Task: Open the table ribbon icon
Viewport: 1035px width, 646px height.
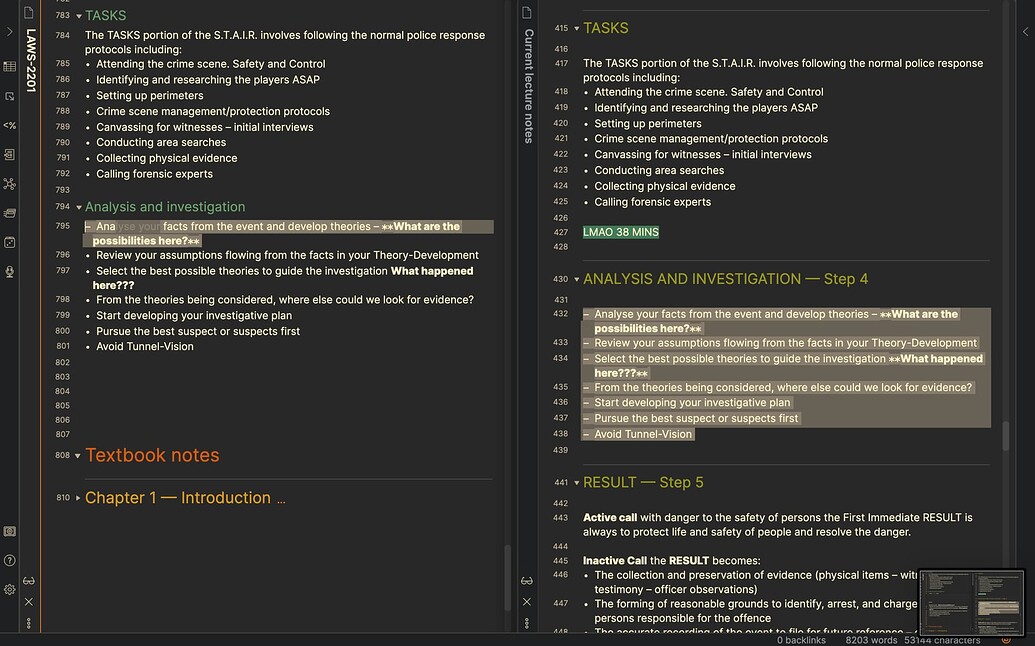Action: (x=9, y=67)
